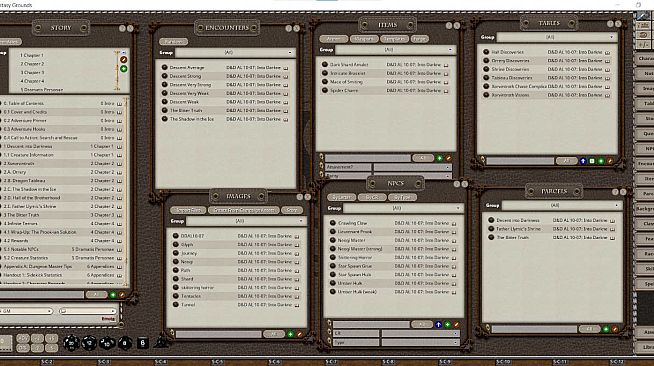
Task: Click the blue arrow icon in Tables window
Action: click(x=583, y=161)
